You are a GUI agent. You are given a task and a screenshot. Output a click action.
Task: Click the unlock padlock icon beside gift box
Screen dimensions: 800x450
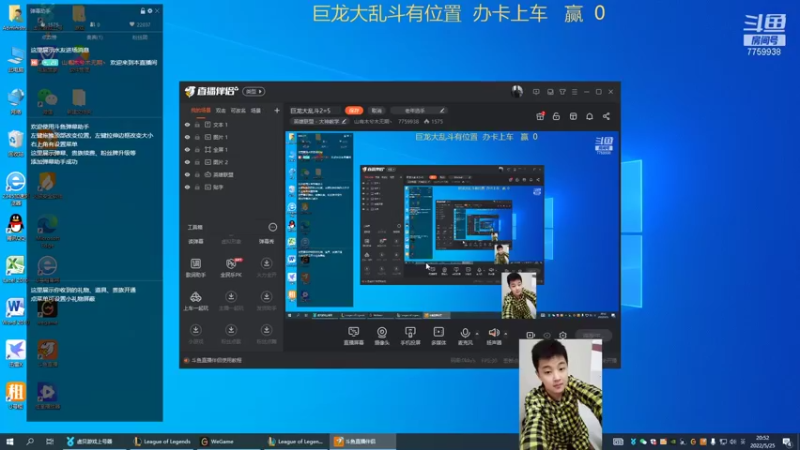pos(556,116)
